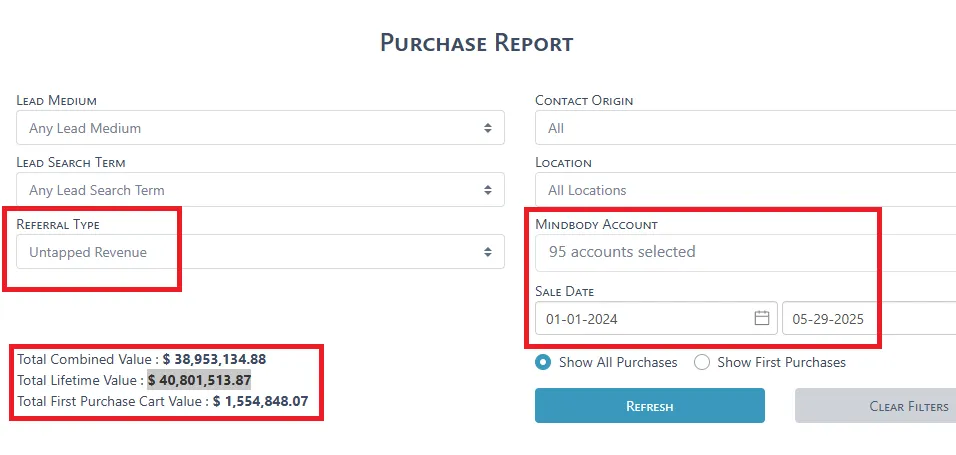The height and width of the screenshot is (455, 956).
Task: Click the Clear Filters button
Action: (876, 406)
